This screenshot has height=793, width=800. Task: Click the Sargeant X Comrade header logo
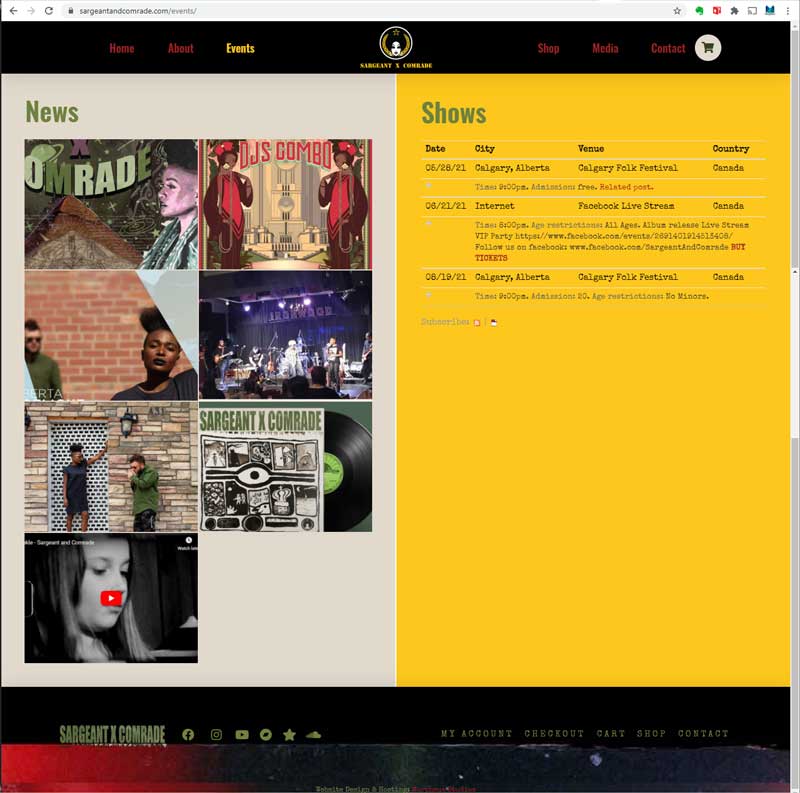pos(396,47)
